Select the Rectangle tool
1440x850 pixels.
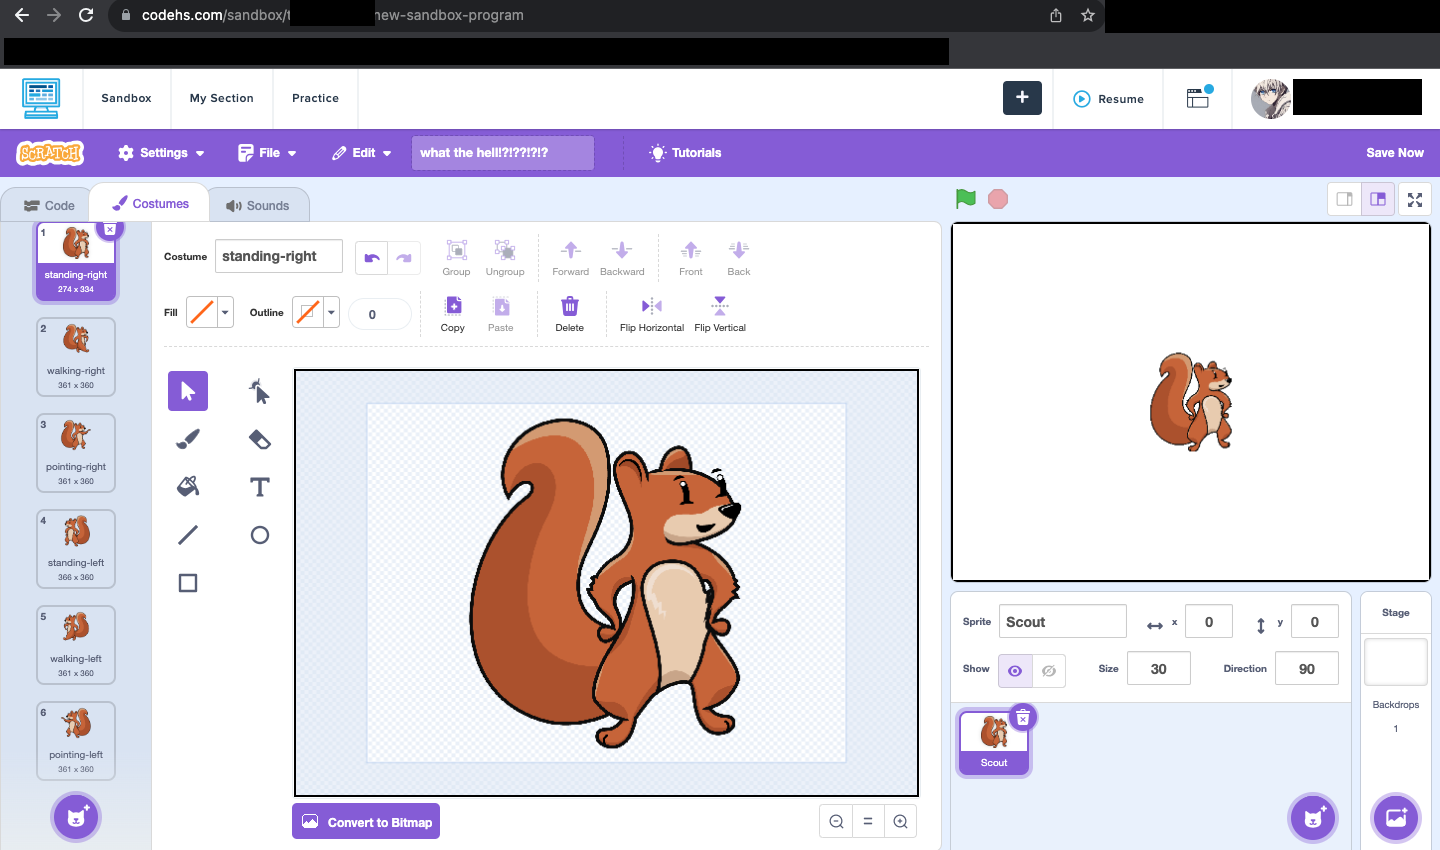(187, 583)
